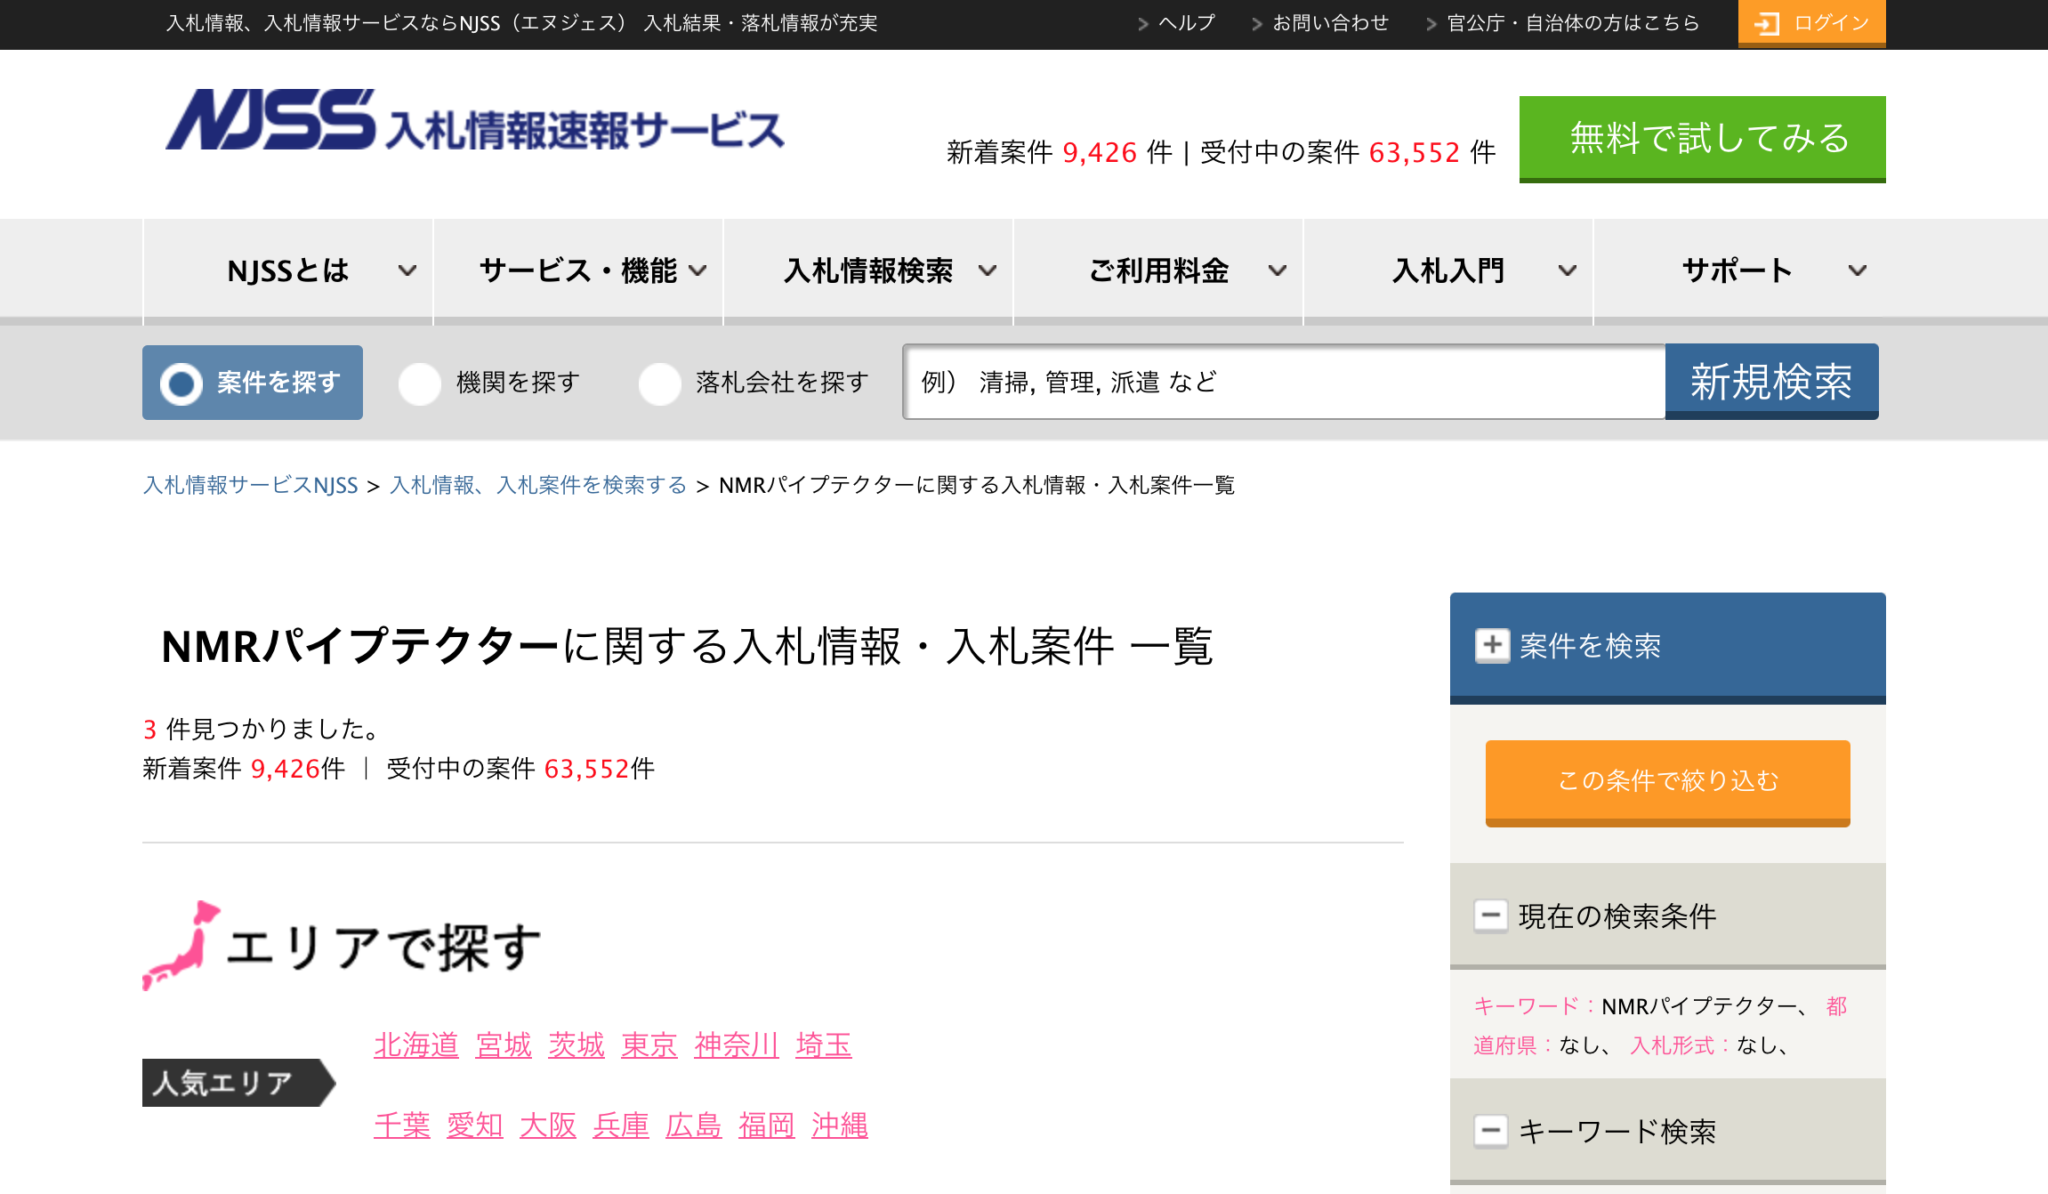2048x1194 pixels.
Task: Click inside the keyword search input field
Action: click(x=1280, y=381)
